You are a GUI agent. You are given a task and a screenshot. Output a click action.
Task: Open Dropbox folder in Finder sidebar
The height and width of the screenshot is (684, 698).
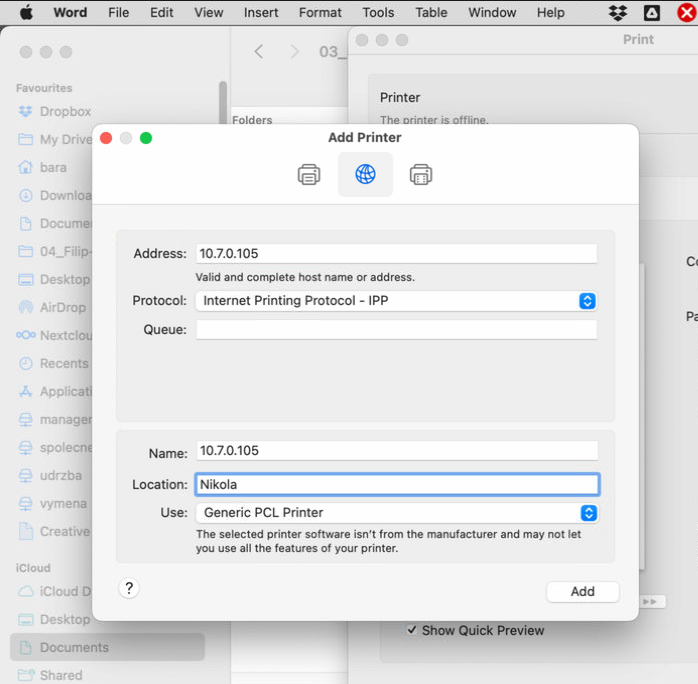(65, 112)
